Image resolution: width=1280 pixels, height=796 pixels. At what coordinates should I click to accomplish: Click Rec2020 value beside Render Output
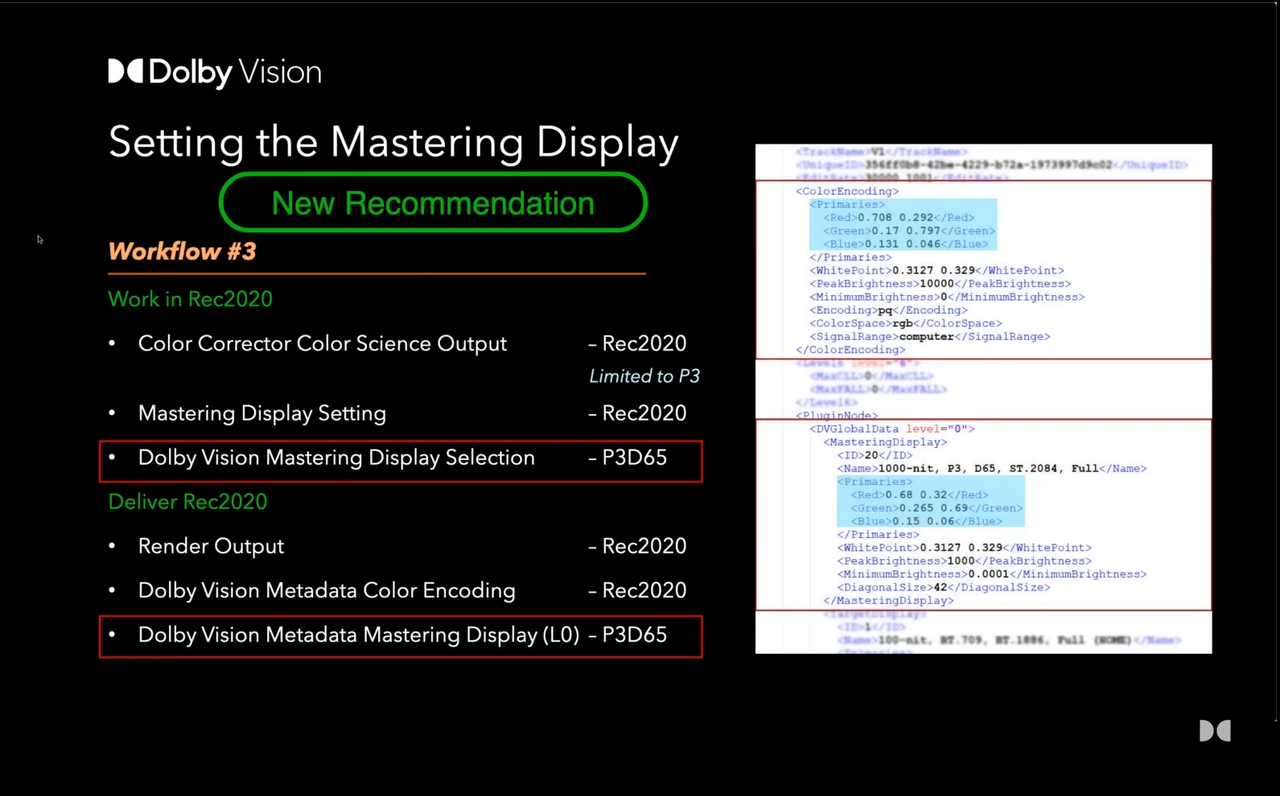(644, 546)
